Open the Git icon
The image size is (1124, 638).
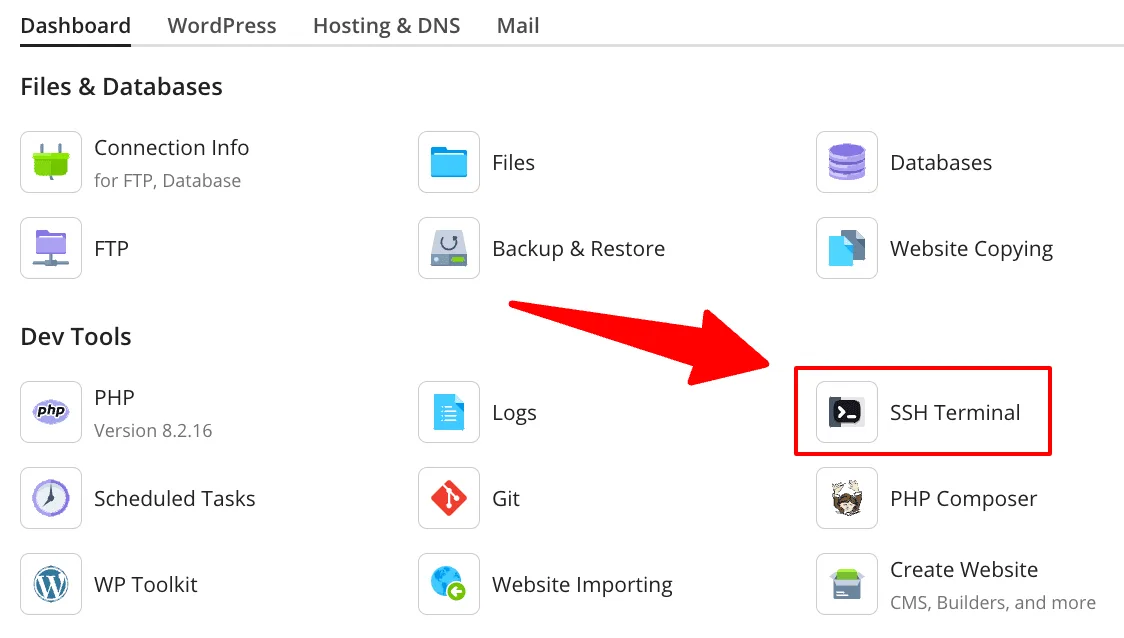click(x=449, y=498)
